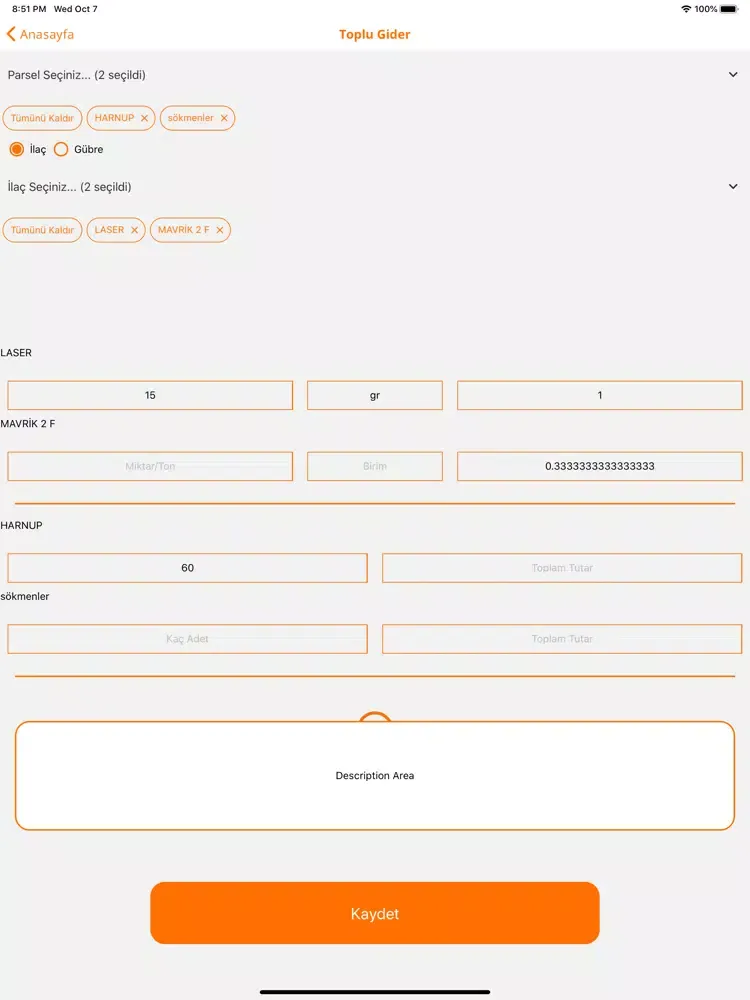The image size is (750, 1000).
Task: Edit MAVRİK 2 F value 0.3333333333333333
Action: click(599, 466)
